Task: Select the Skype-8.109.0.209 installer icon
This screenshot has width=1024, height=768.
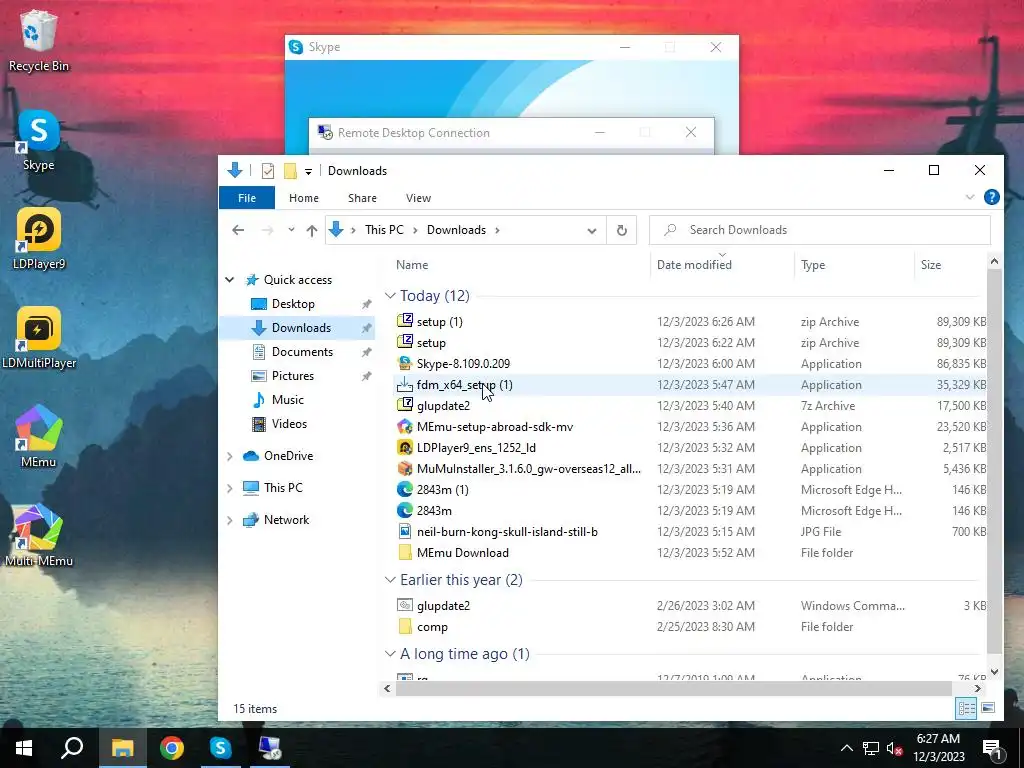Action: coord(405,363)
